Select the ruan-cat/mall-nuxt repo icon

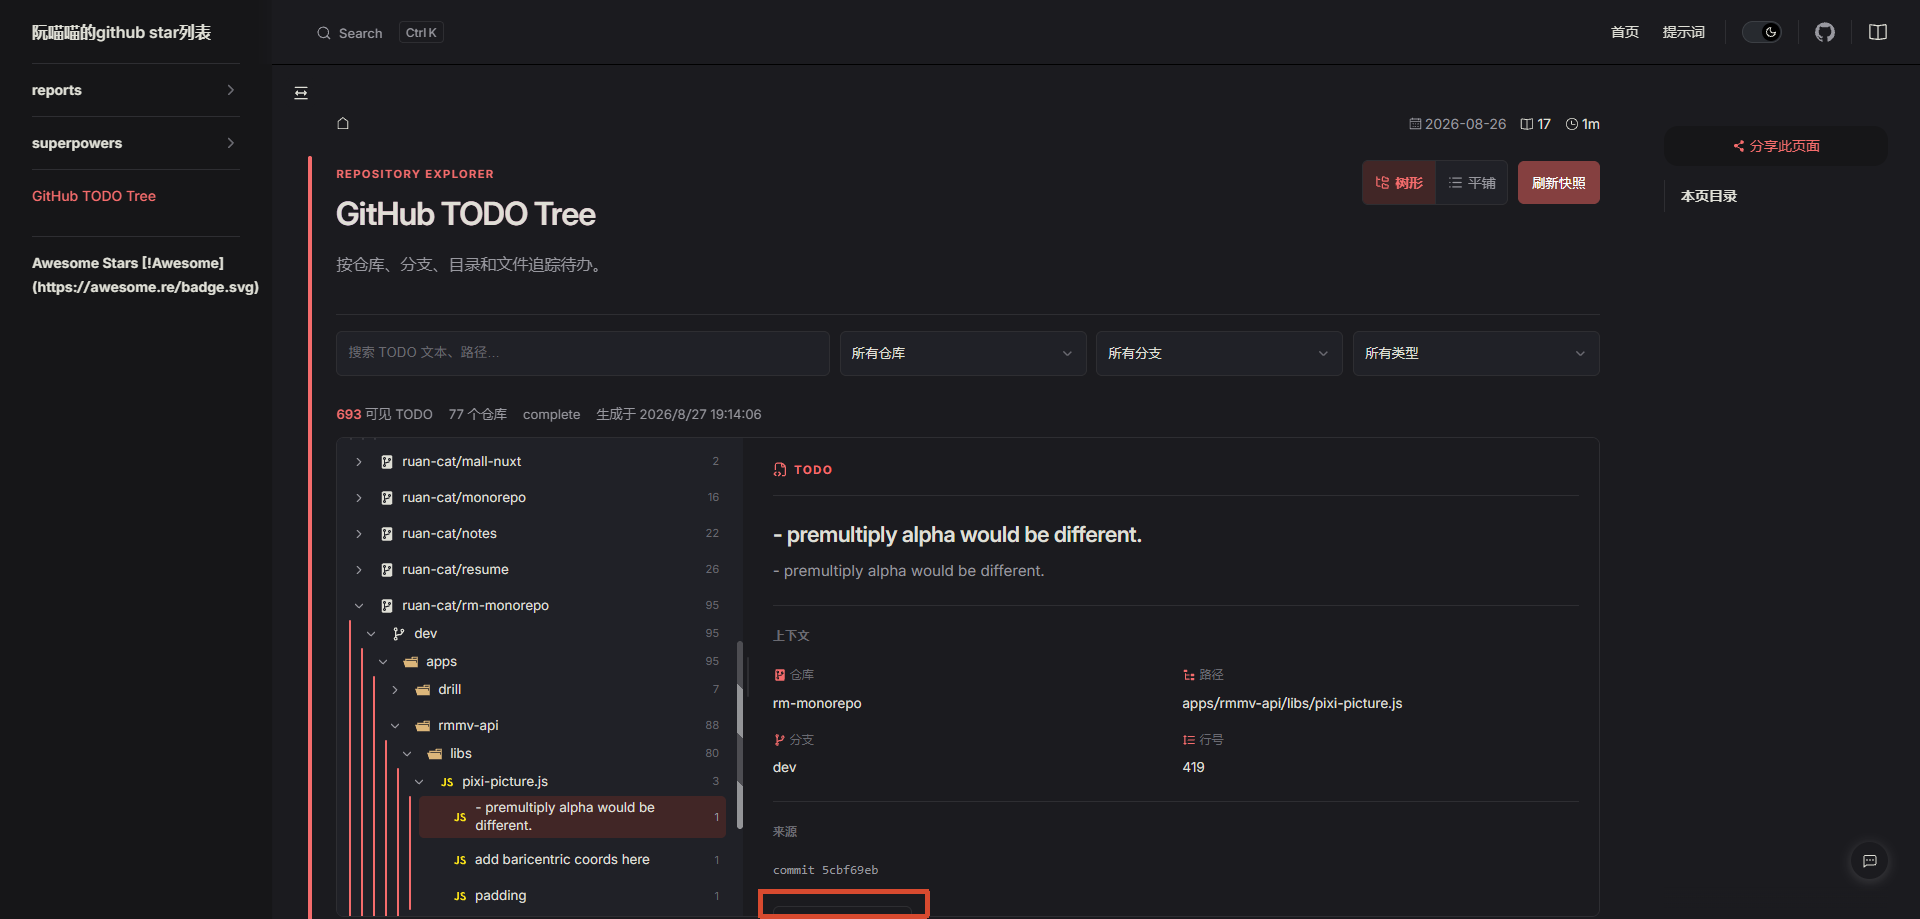coord(387,462)
